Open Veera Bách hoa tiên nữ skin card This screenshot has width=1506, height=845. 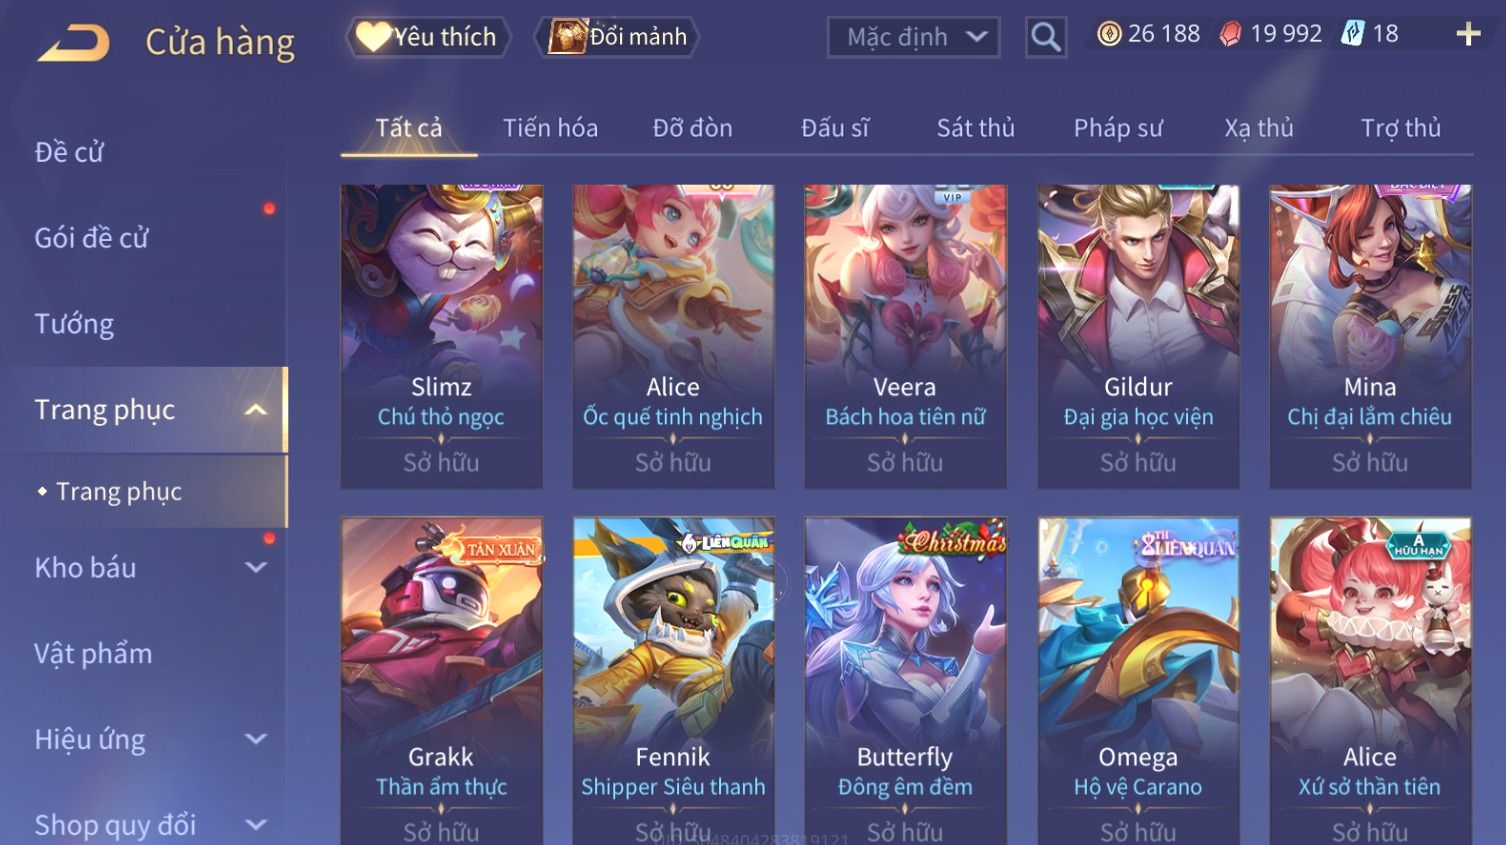905,336
